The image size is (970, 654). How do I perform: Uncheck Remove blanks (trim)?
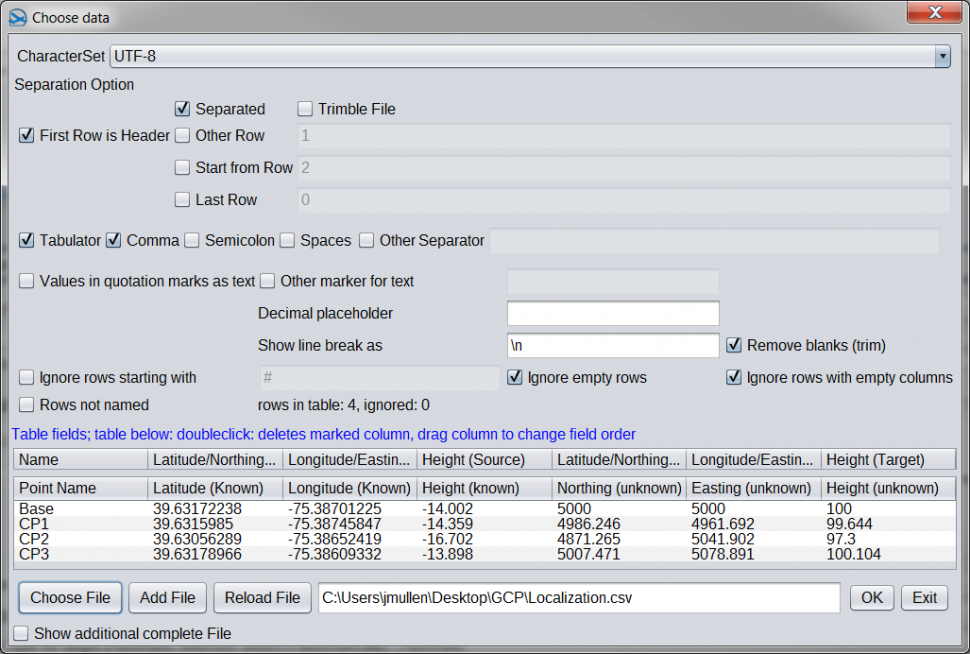(734, 346)
